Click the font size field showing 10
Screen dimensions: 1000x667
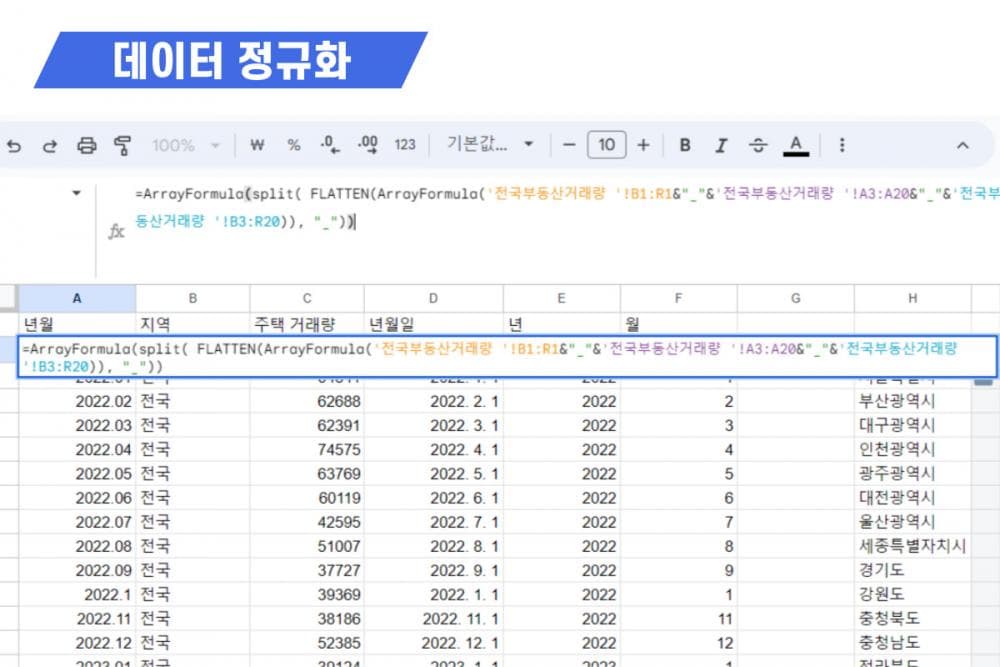click(x=607, y=145)
